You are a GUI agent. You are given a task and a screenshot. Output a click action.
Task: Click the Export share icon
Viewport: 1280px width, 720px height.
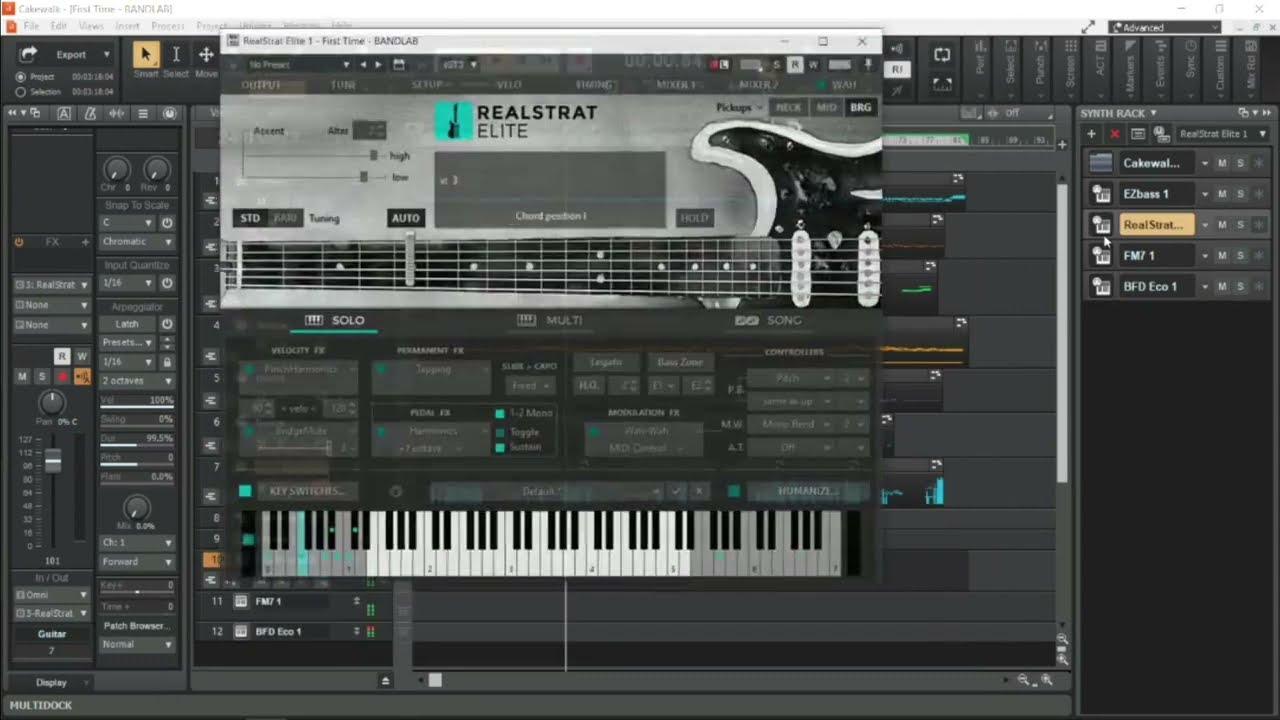coord(29,54)
